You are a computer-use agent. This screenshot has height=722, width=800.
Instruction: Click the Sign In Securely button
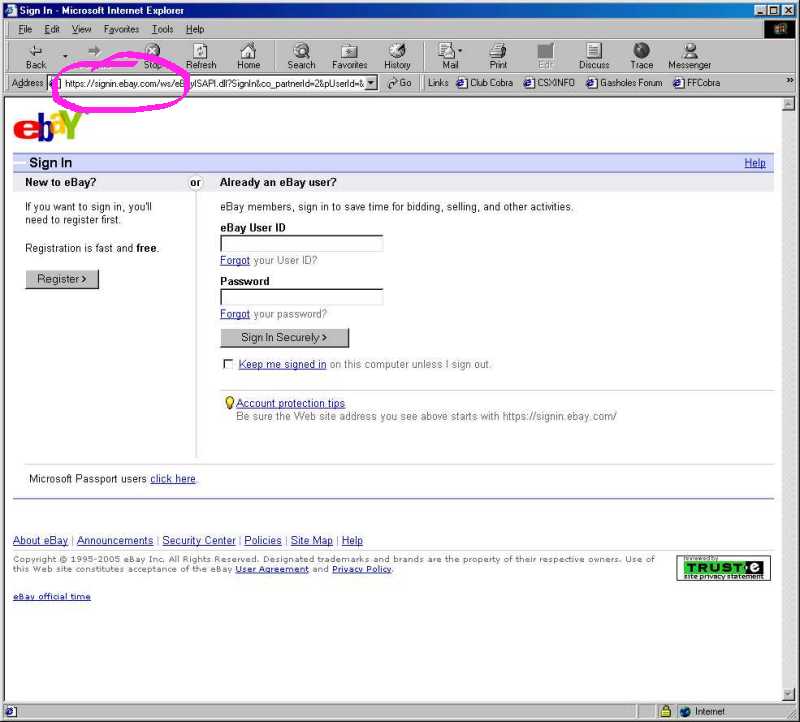tap(284, 338)
